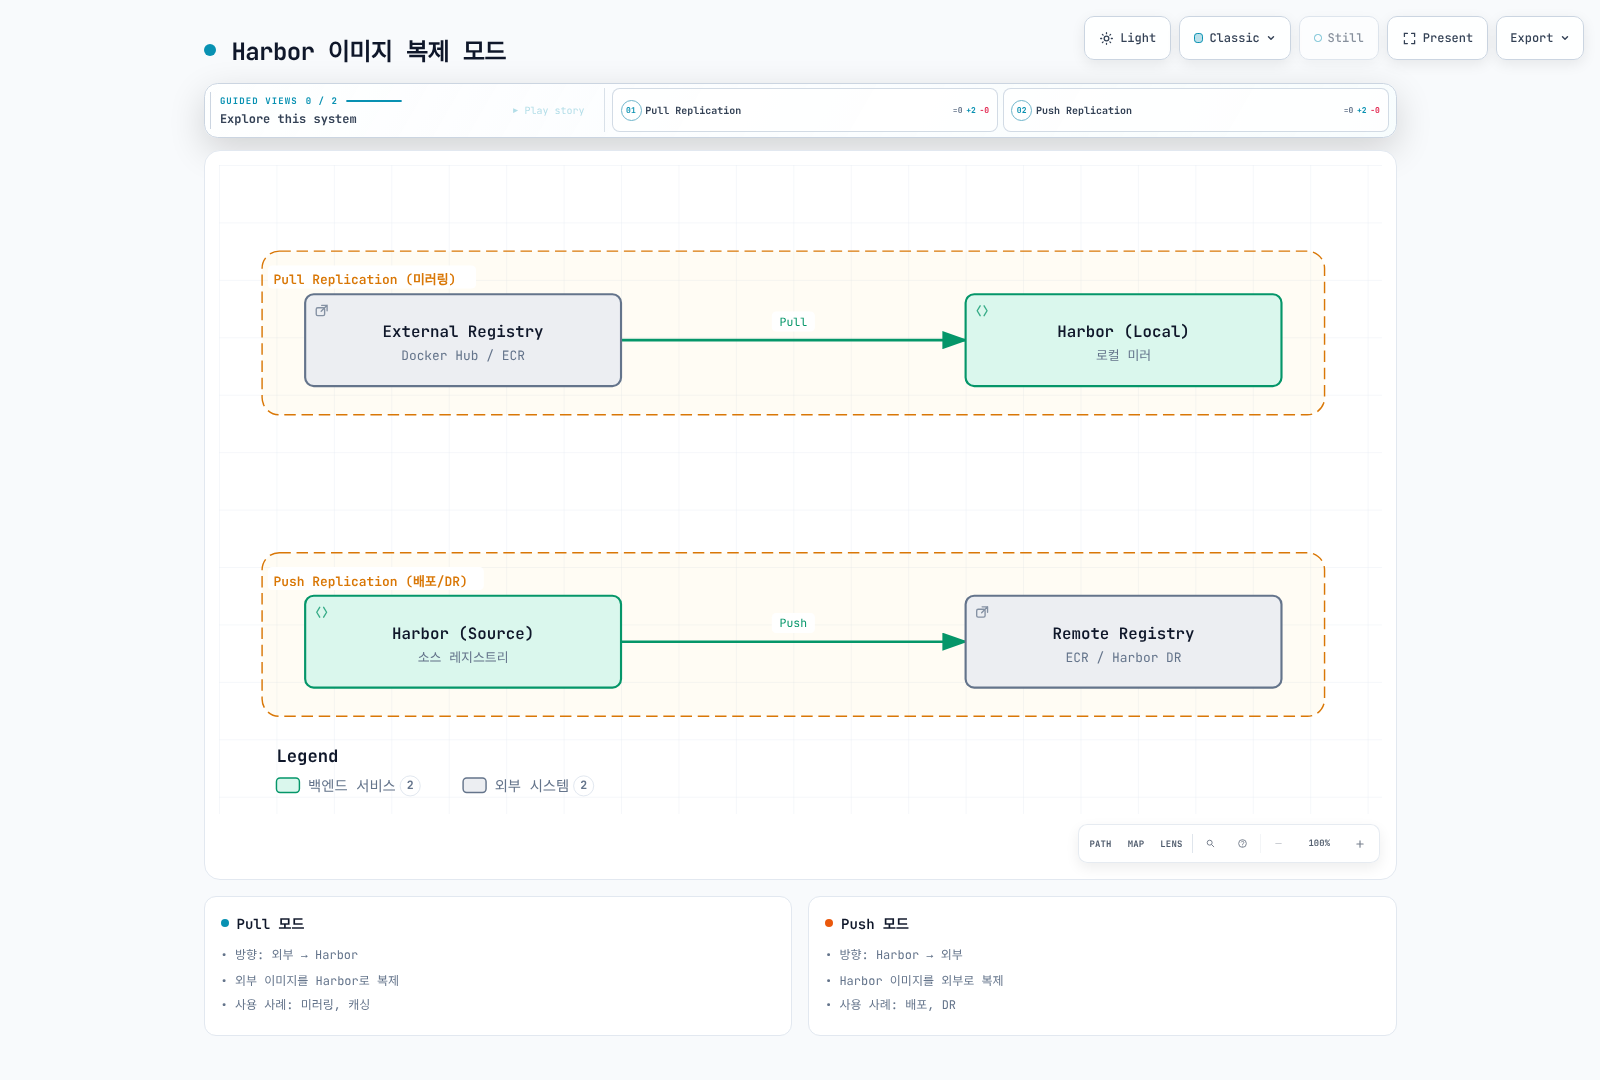Select the Harbor (Source) node
The image size is (1600, 1080).
(x=463, y=642)
